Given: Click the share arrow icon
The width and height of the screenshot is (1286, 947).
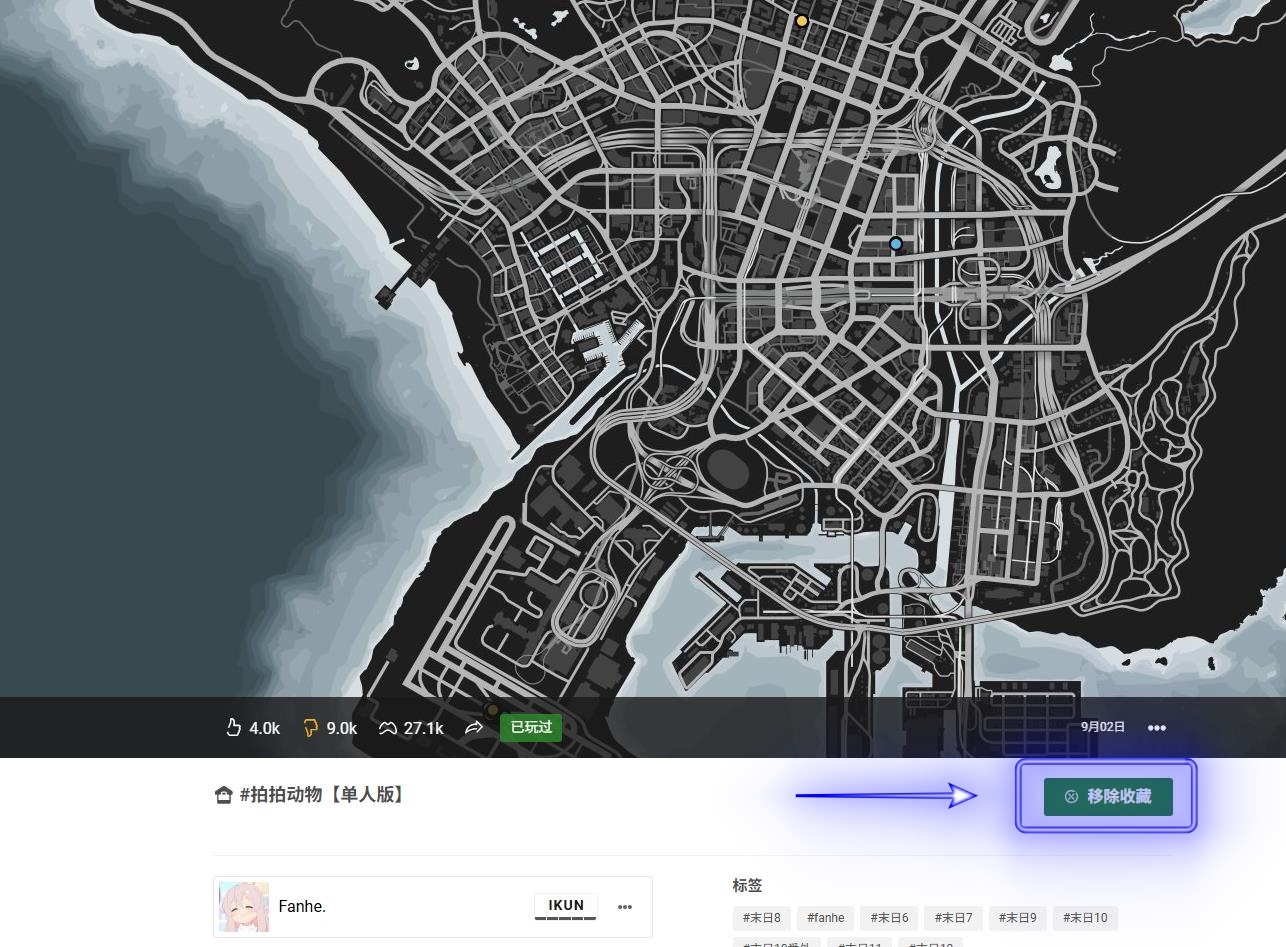Looking at the screenshot, I should [x=474, y=728].
